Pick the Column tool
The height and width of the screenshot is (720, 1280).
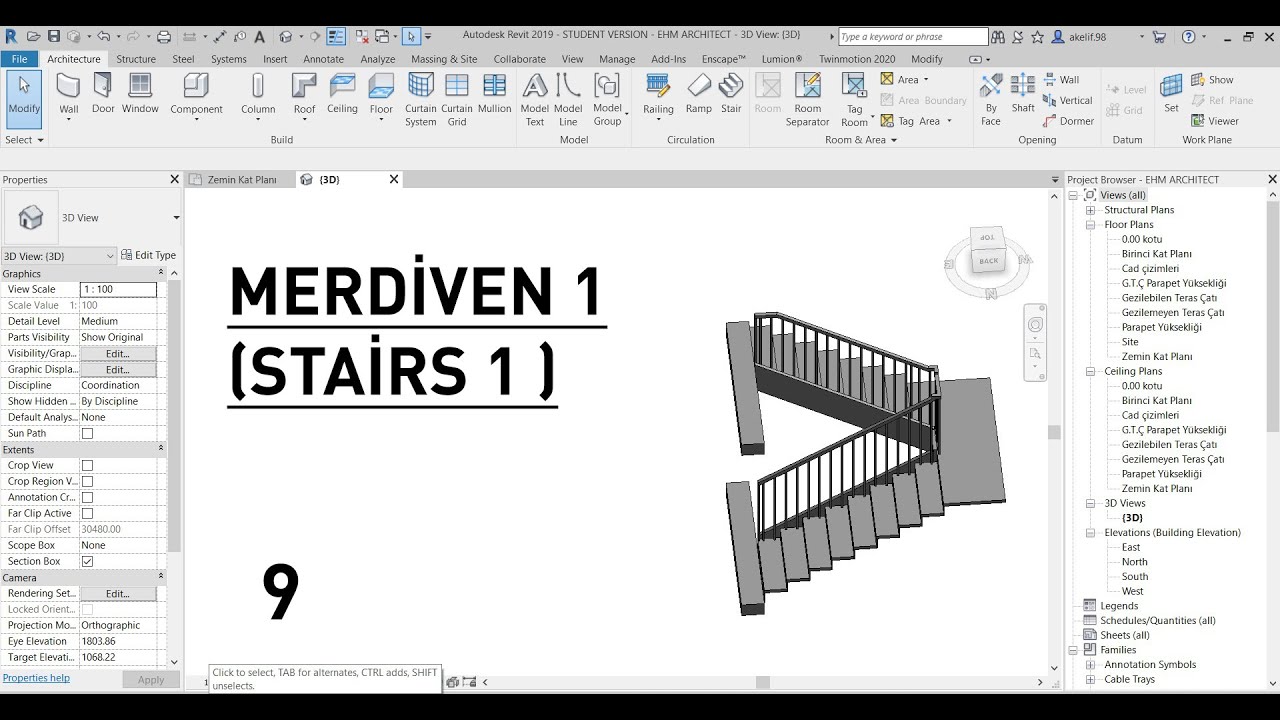[258, 95]
